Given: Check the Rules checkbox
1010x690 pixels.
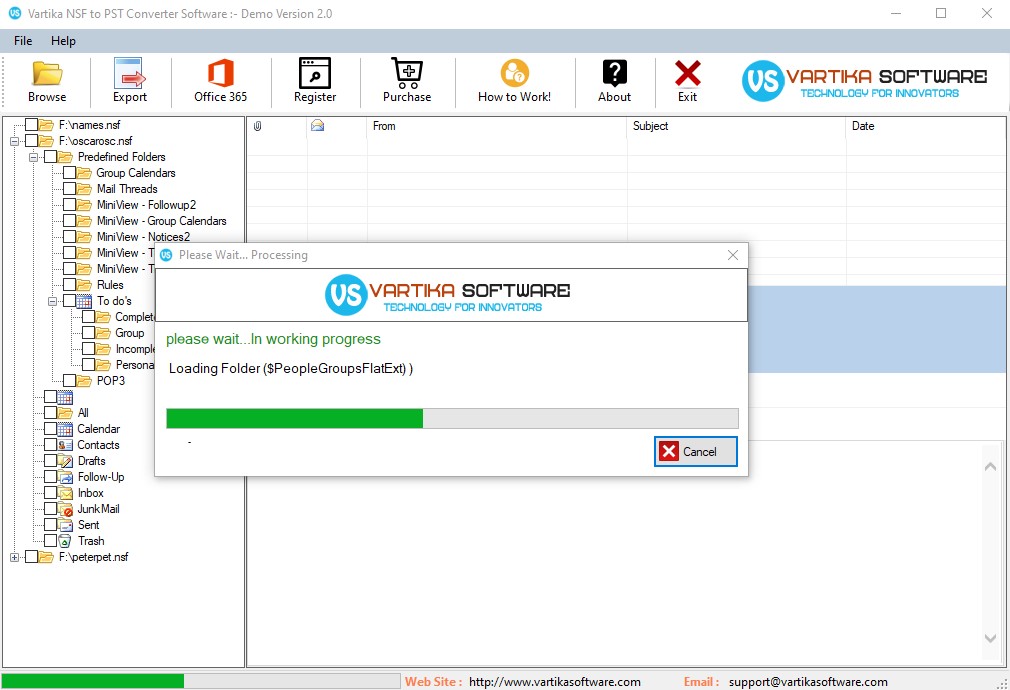Looking at the screenshot, I should 70,285.
